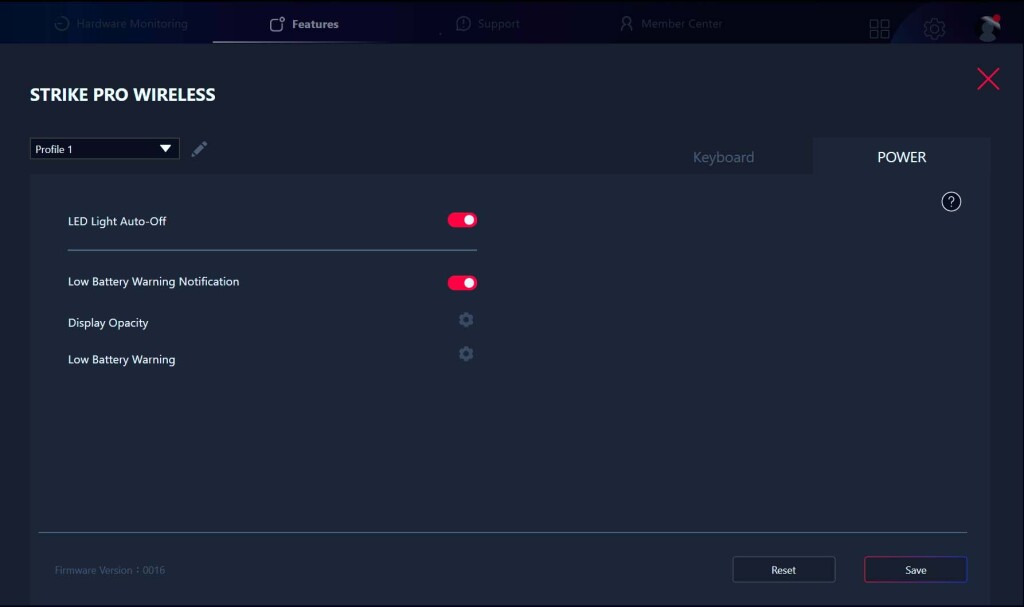1024x607 pixels.
Task: Close the Strike Pro Wireless panel
Action: (988, 78)
